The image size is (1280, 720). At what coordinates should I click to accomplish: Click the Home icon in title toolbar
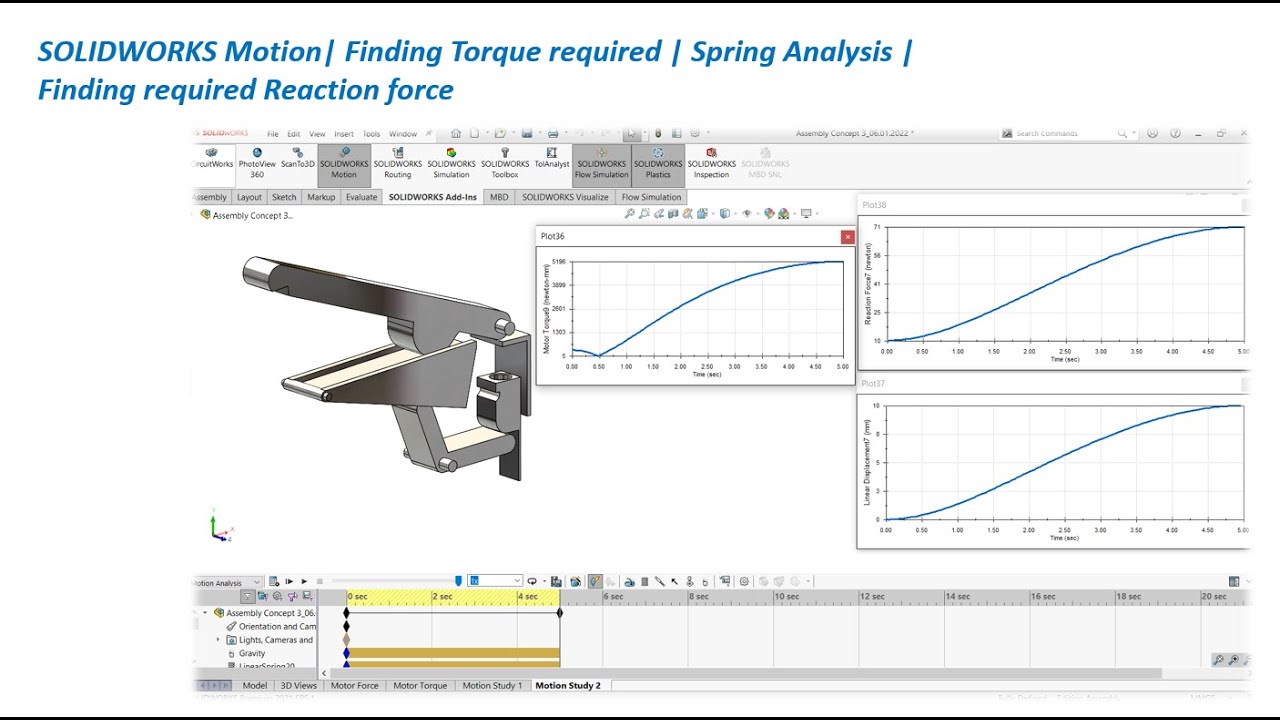click(x=456, y=133)
